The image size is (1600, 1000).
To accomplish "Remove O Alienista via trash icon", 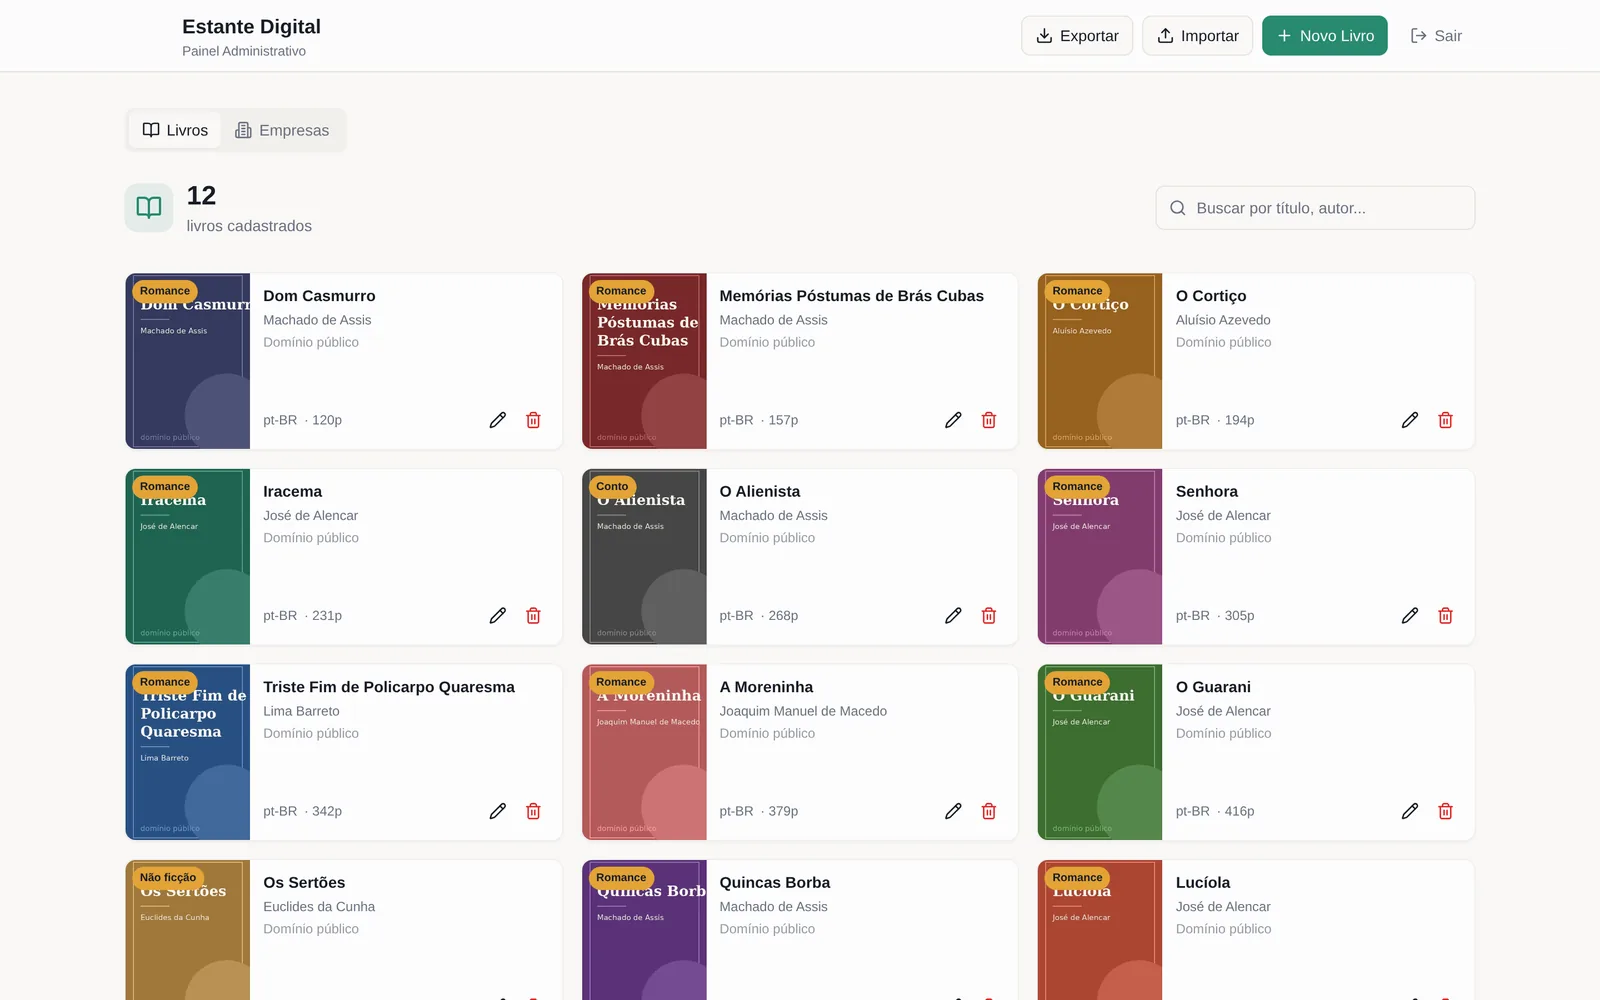I will coord(989,615).
